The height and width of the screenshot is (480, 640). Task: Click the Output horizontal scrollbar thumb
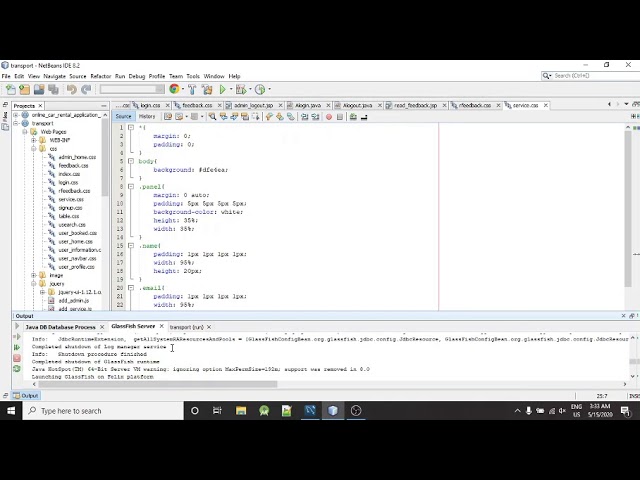[158, 384]
